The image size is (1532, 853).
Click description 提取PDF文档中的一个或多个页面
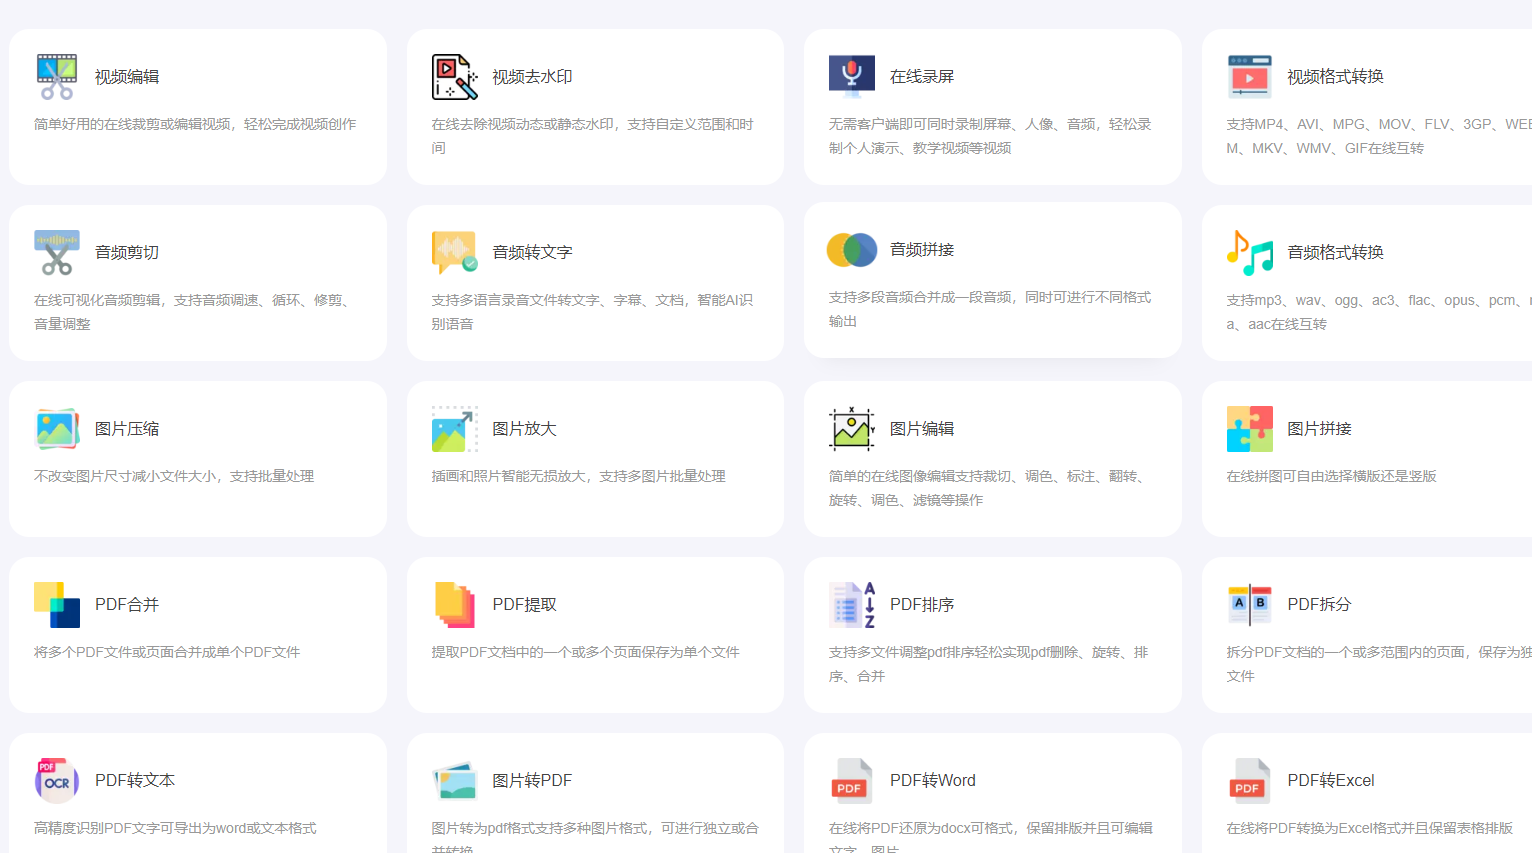pyautogui.click(x=585, y=653)
